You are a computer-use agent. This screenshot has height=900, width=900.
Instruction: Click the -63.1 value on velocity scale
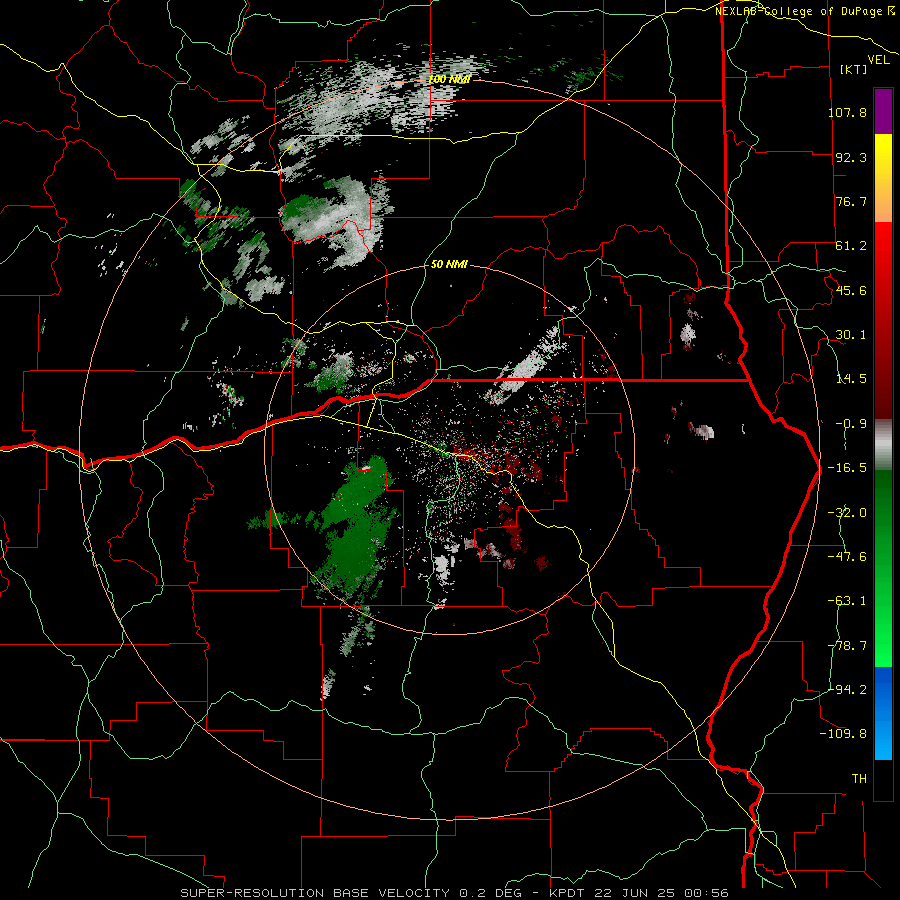847,601
